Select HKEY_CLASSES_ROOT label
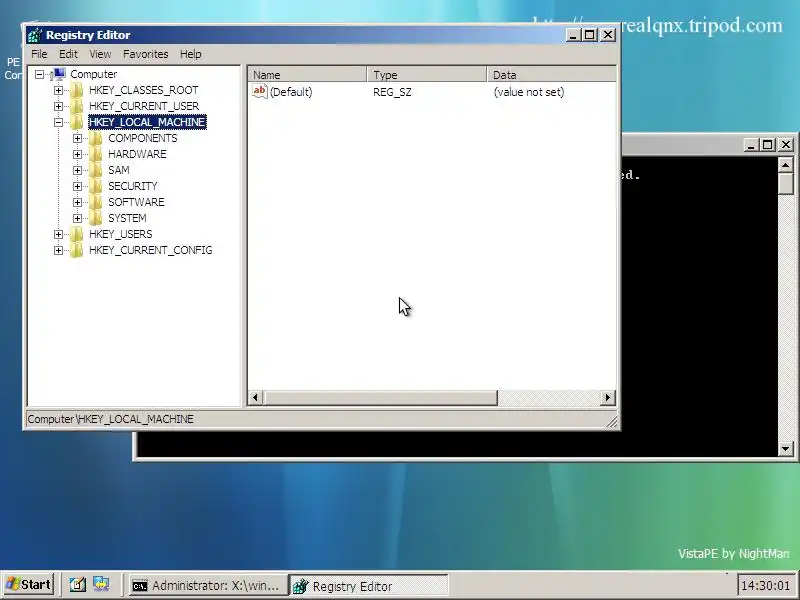Viewport: 800px width, 600px height. point(143,90)
